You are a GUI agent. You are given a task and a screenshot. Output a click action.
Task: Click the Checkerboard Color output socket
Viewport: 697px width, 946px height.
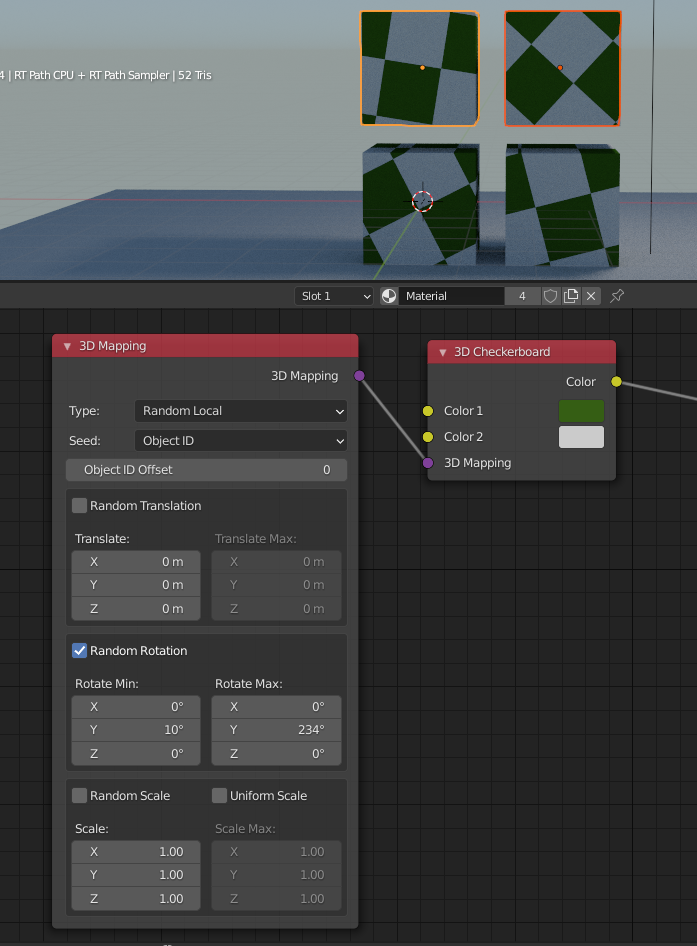(x=616, y=381)
